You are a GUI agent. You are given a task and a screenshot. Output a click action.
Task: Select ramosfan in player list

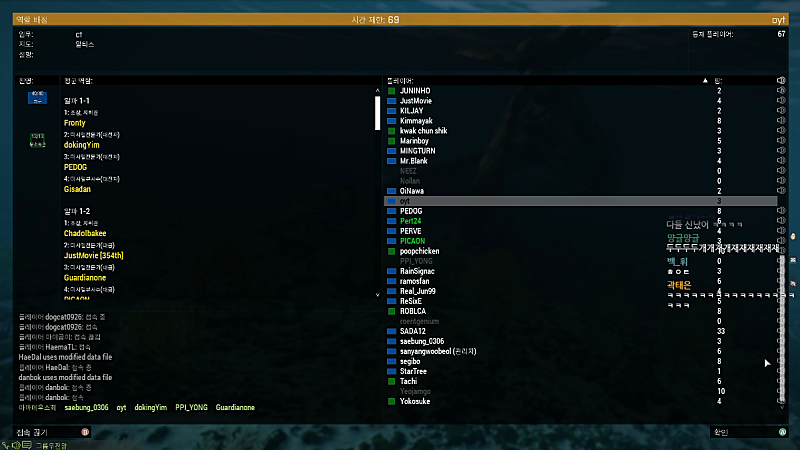point(414,281)
